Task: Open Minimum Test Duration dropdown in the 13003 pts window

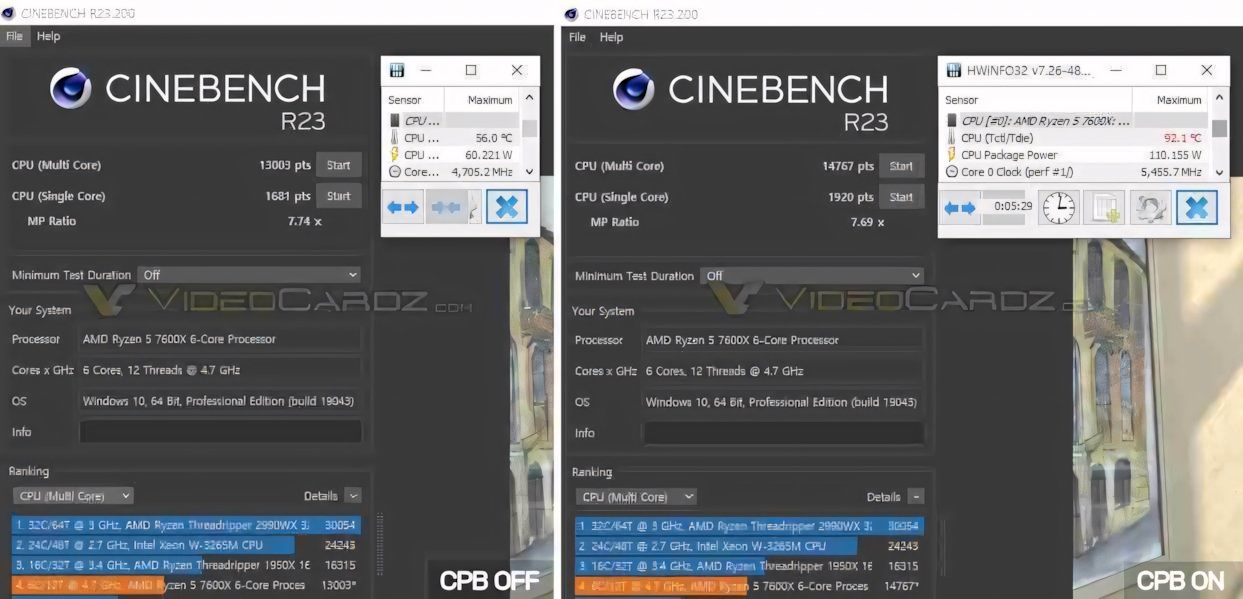Action: point(250,275)
